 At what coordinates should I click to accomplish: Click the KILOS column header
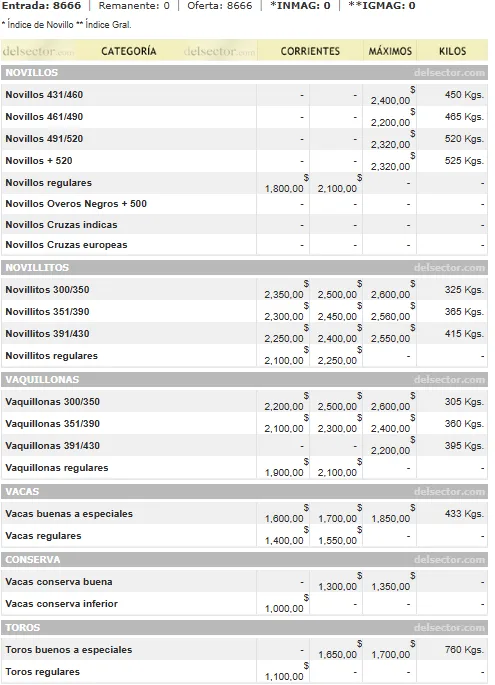453,51
